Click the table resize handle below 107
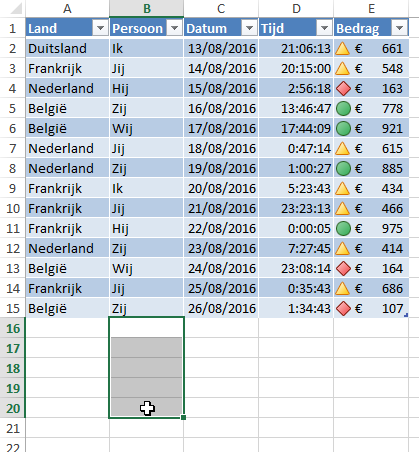The width and height of the screenshot is (419, 452). pos(406,315)
